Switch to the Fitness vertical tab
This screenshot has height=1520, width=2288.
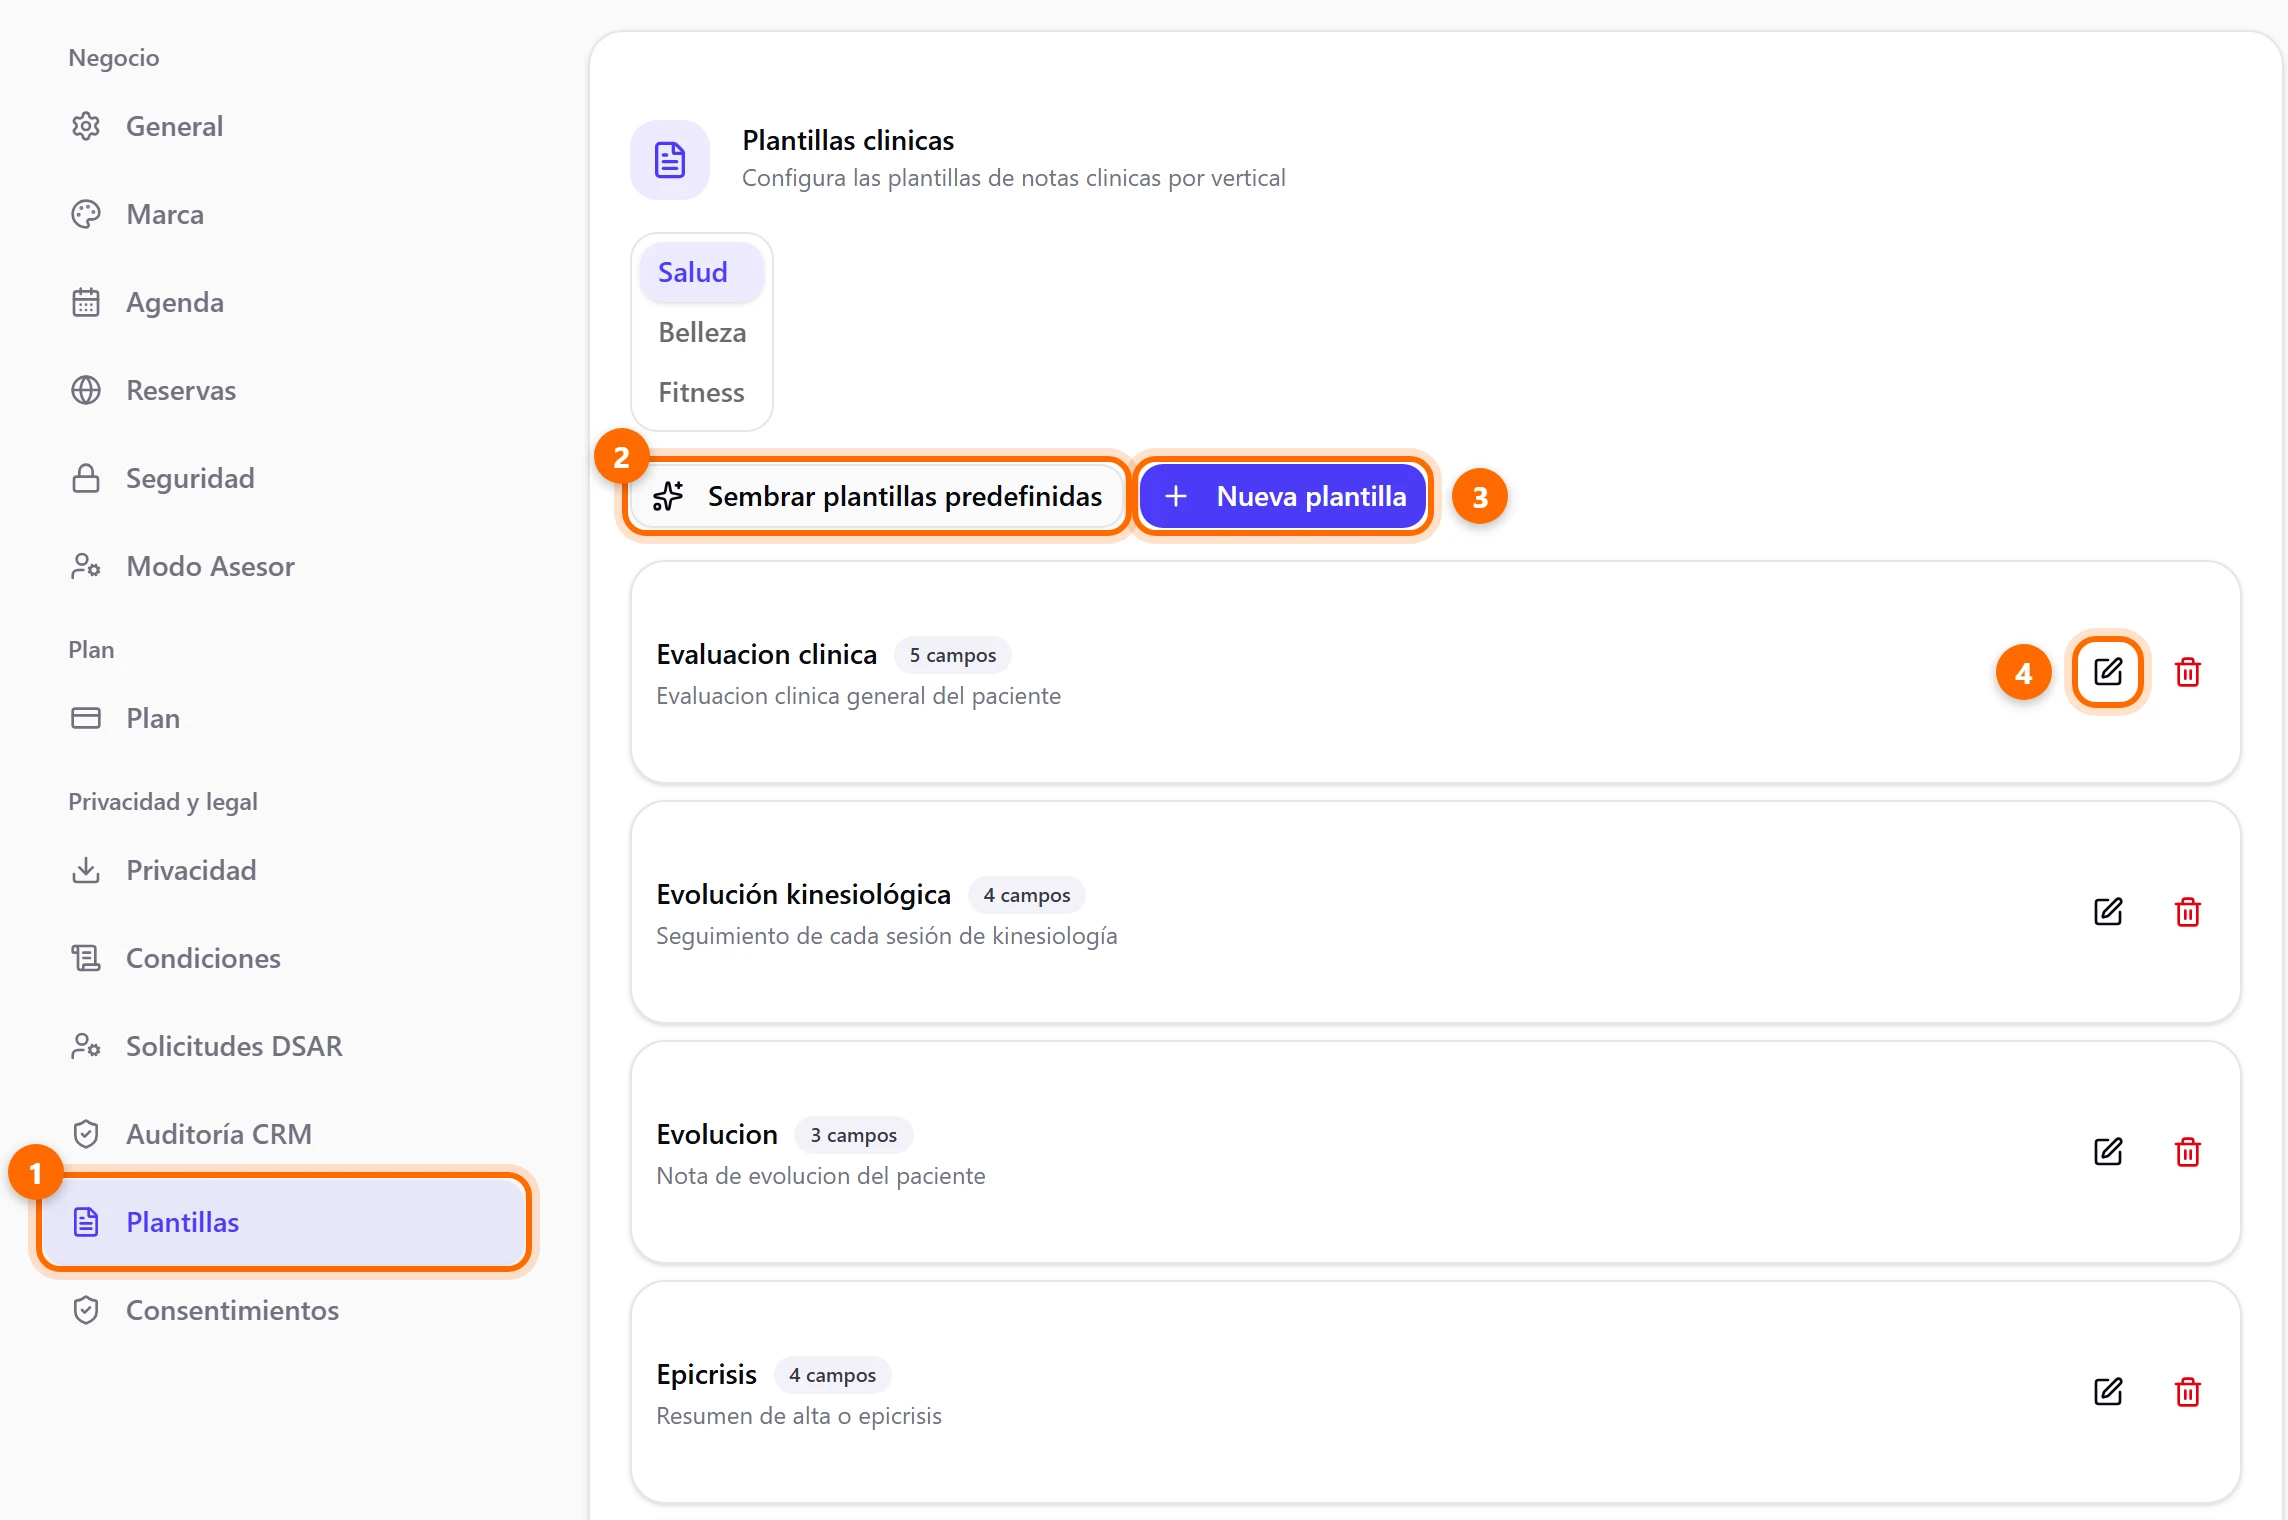[702, 392]
